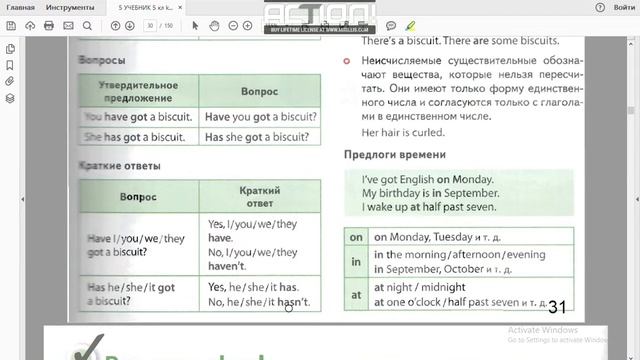The width and height of the screenshot is (640, 360).
Task: Expand the right tools pane arrow
Action: click(637, 199)
